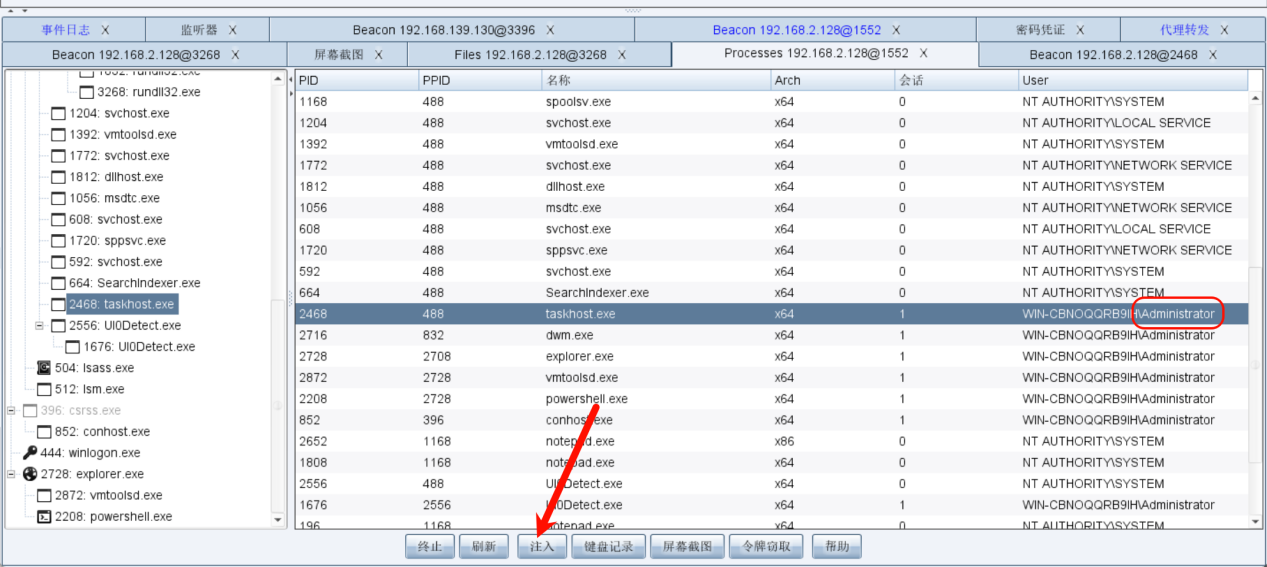Viewport: 1267px width, 567px height.
Task: Click the terminal icon beside 2208: powershell.exe
Action: (x=44, y=517)
